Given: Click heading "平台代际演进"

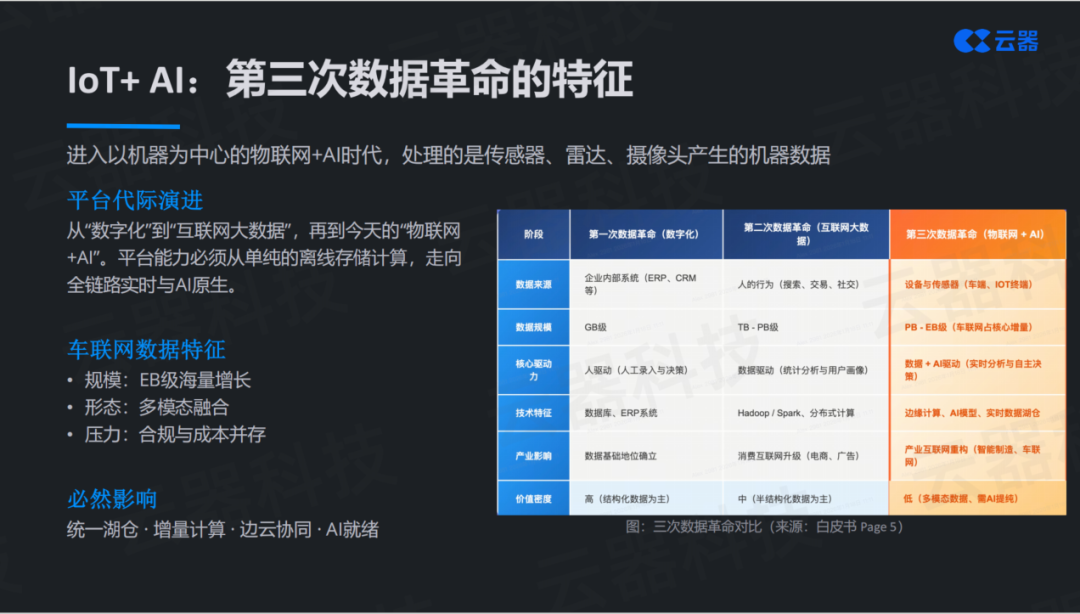Looking at the screenshot, I should pos(135,201).
